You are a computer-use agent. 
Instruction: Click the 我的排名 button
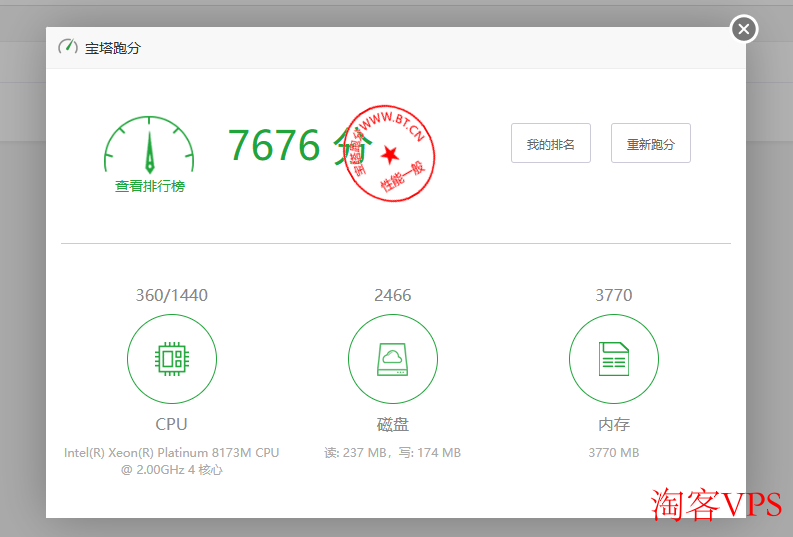[x=551, y=143]
